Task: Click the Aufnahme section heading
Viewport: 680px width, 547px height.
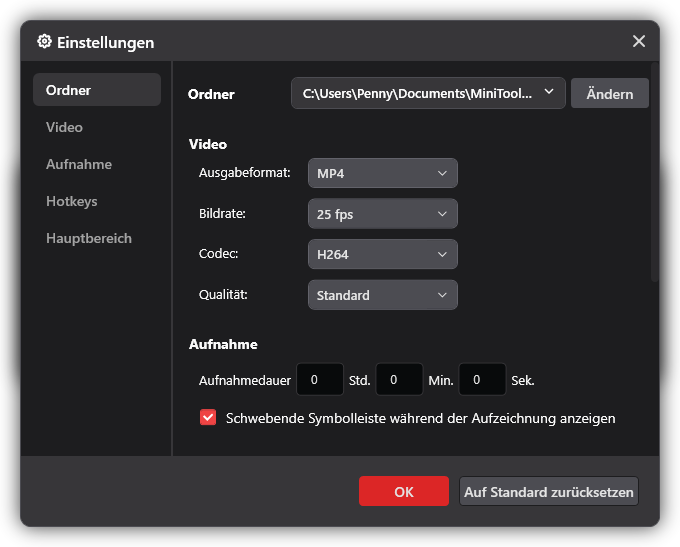Action: [x=223, y=344]
